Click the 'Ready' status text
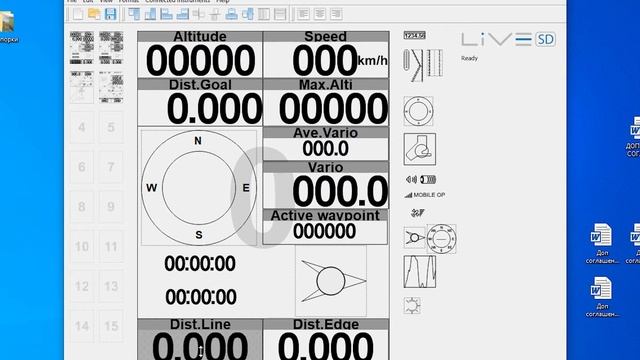This screenshot has width=640, height=360. click(469, 58)
